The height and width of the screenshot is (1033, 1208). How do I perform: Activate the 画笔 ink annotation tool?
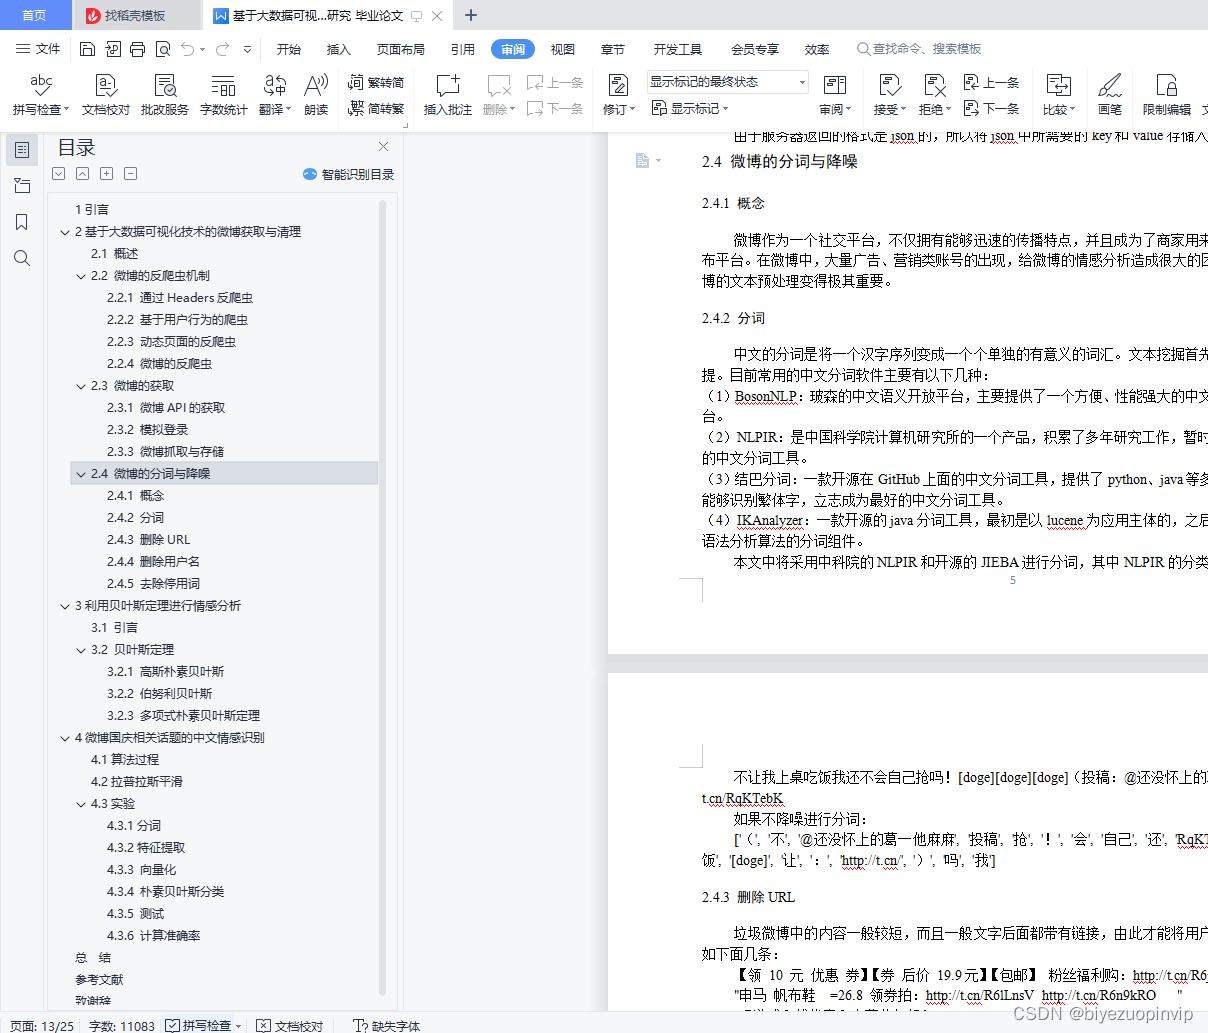point(1110,93)
